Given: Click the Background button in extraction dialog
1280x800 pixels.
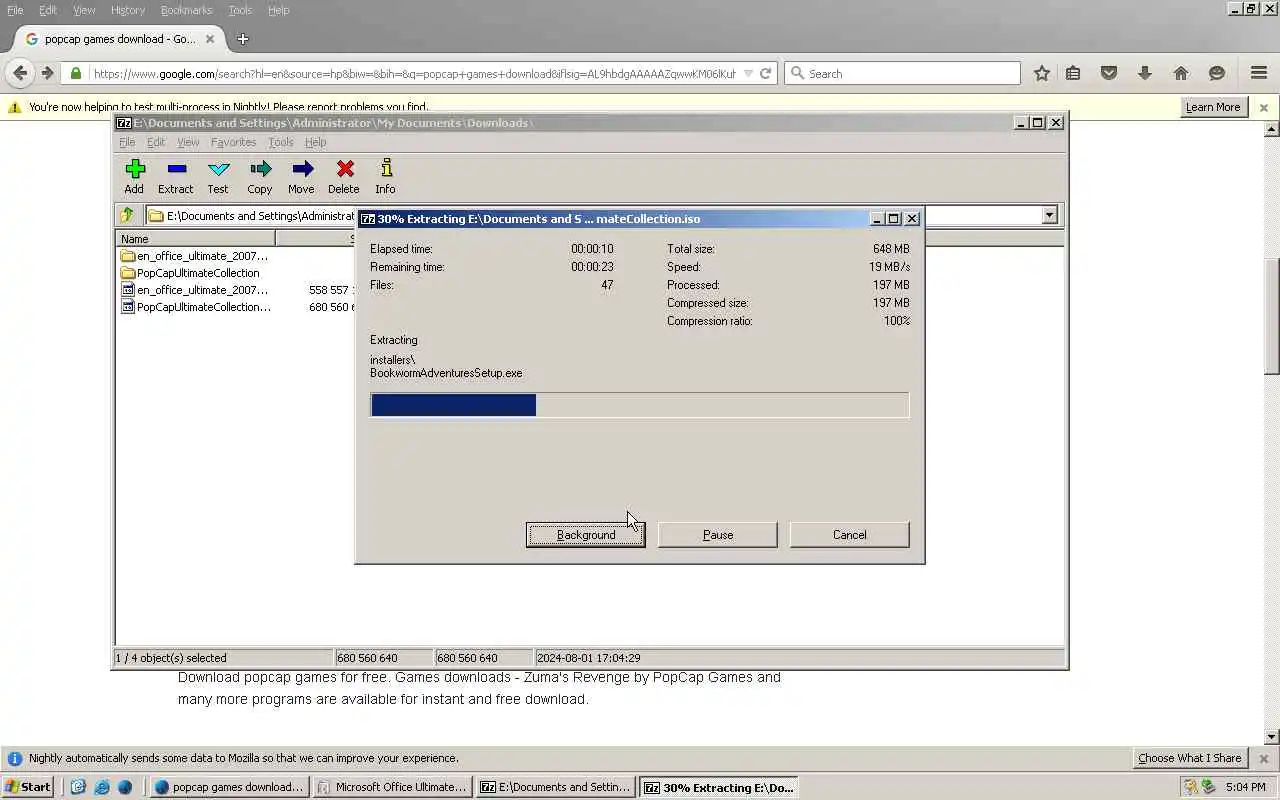Looking at the screenshot, I should pos(586,535).
